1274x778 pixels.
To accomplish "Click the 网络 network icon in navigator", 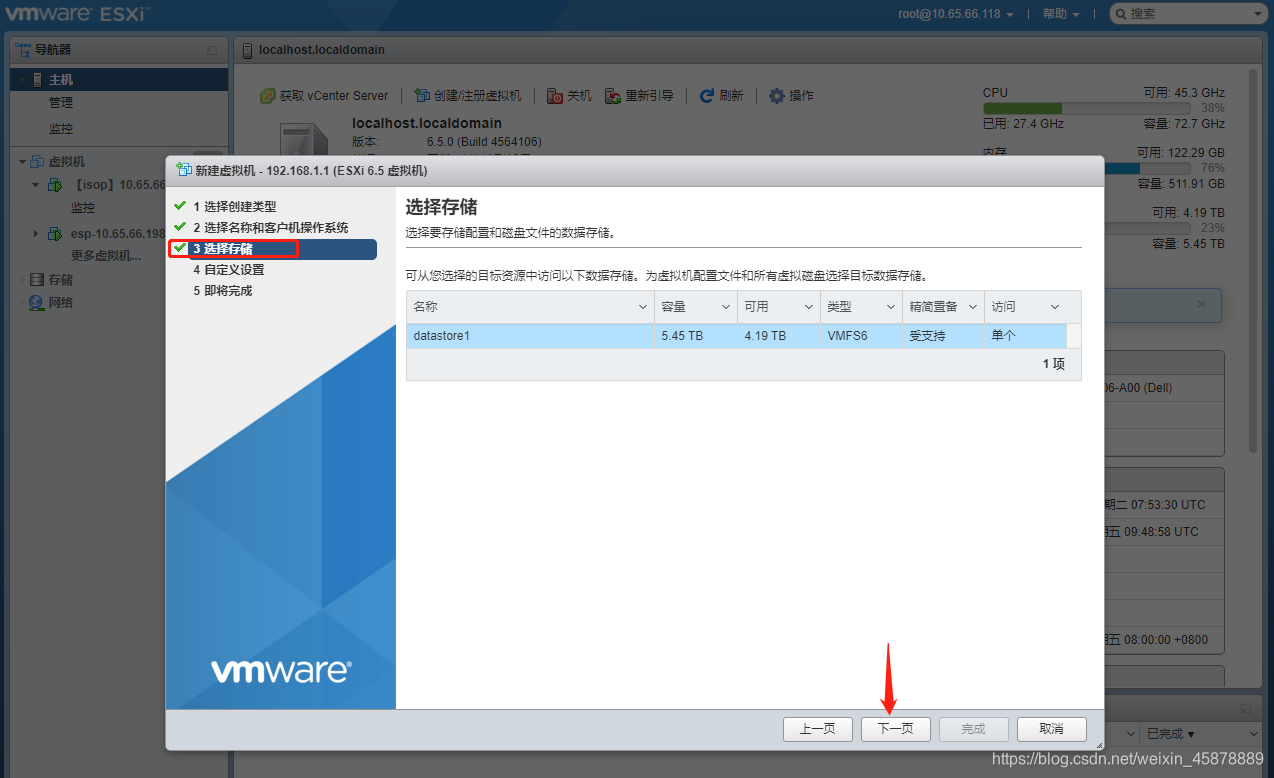I will coord(37,303).
